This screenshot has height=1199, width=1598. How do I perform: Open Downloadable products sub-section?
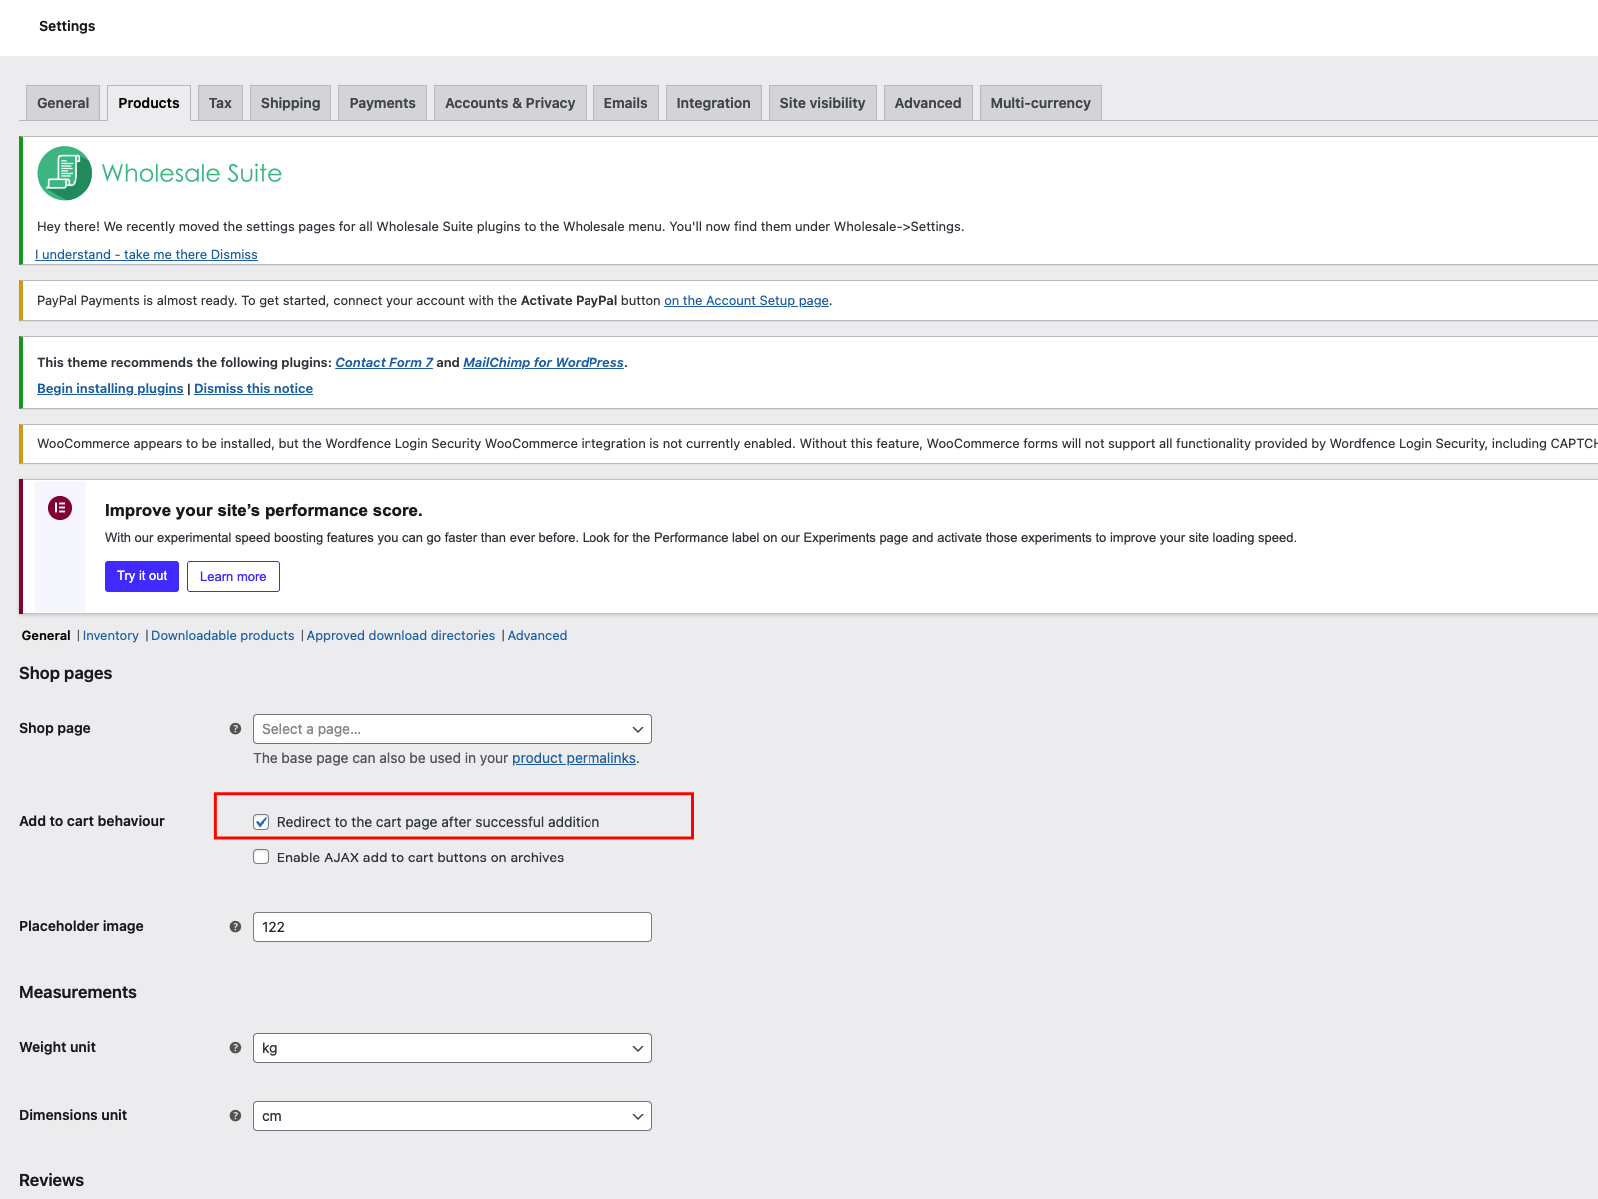pos(223,636)
